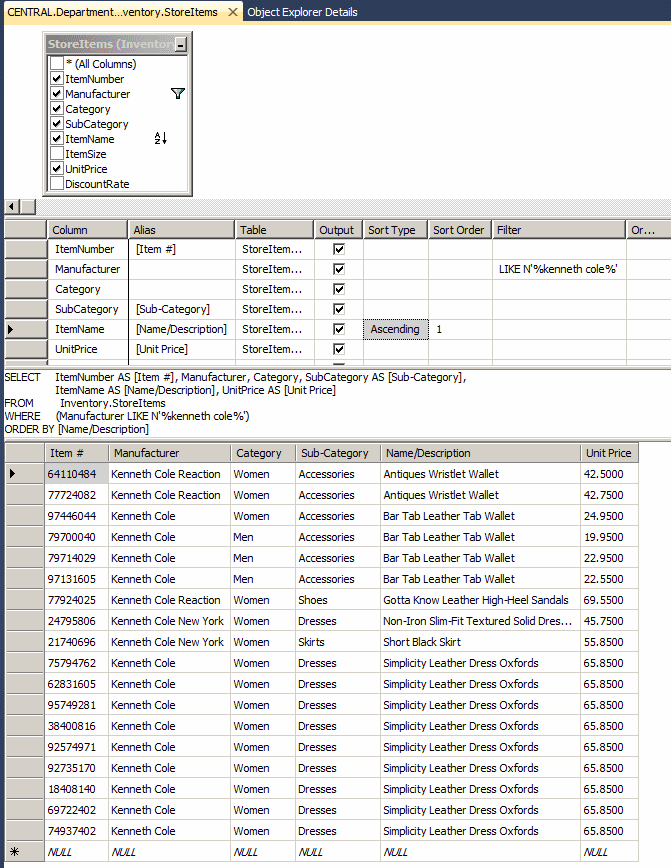Image resolution: width=671 pixels, height=868 pixels.
Task: Select the unit price cell 69.5500
Action: (609, 600)
